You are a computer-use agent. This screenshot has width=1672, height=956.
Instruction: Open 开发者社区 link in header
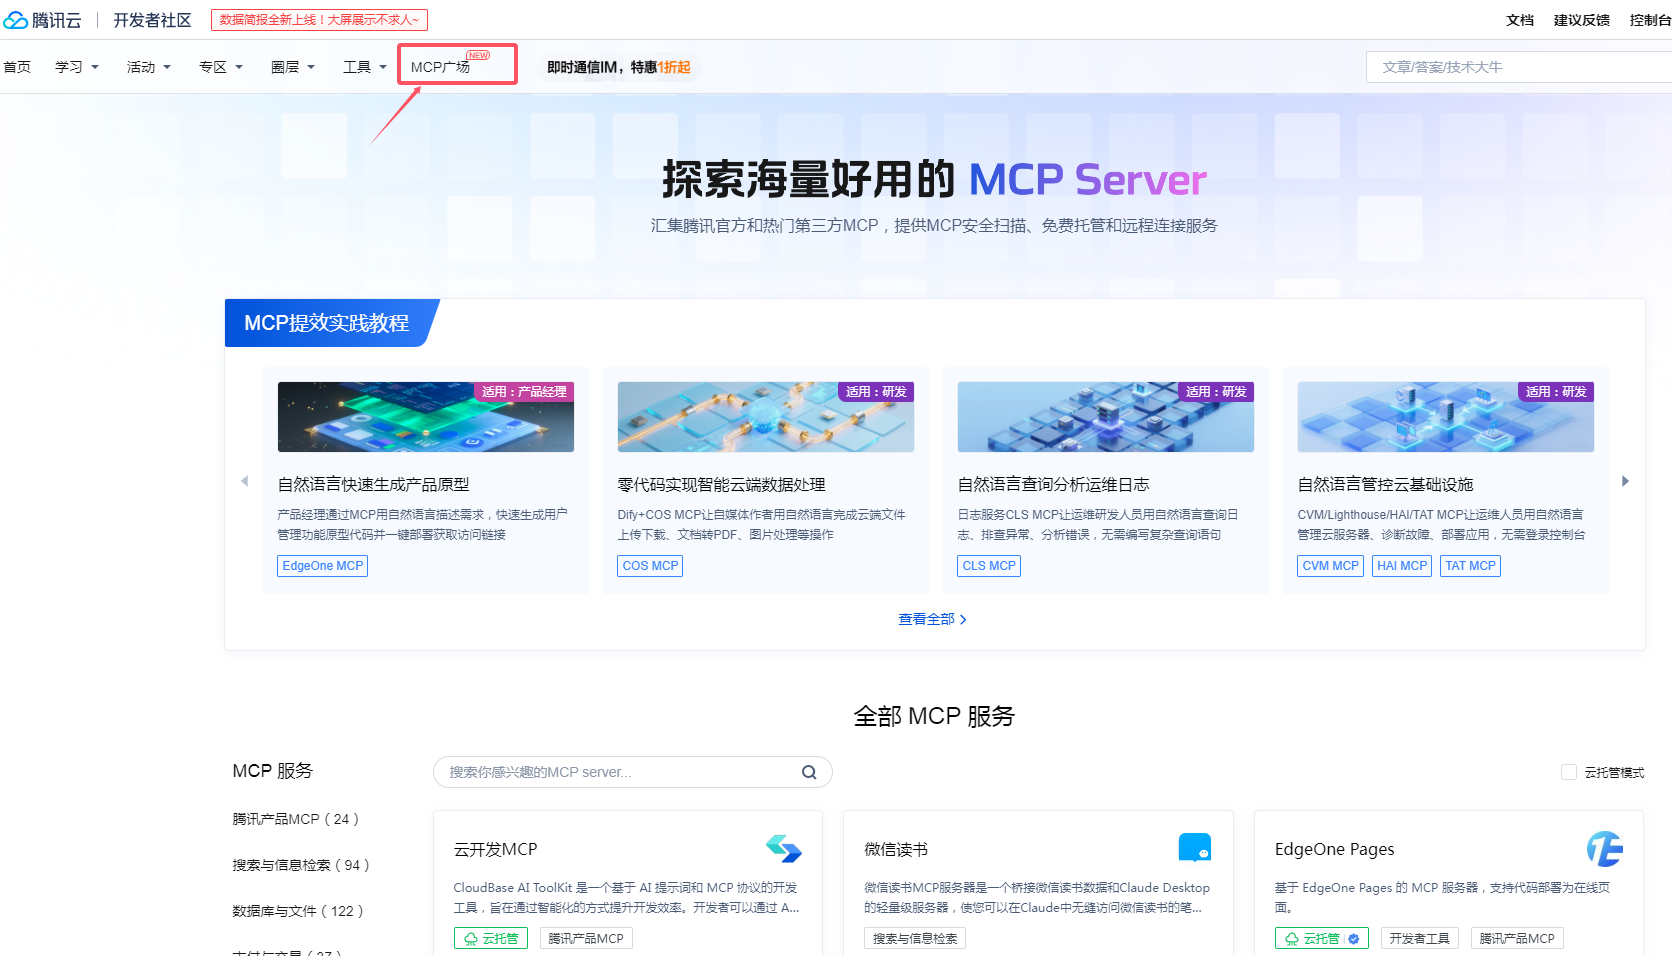(x=152, y=20)
